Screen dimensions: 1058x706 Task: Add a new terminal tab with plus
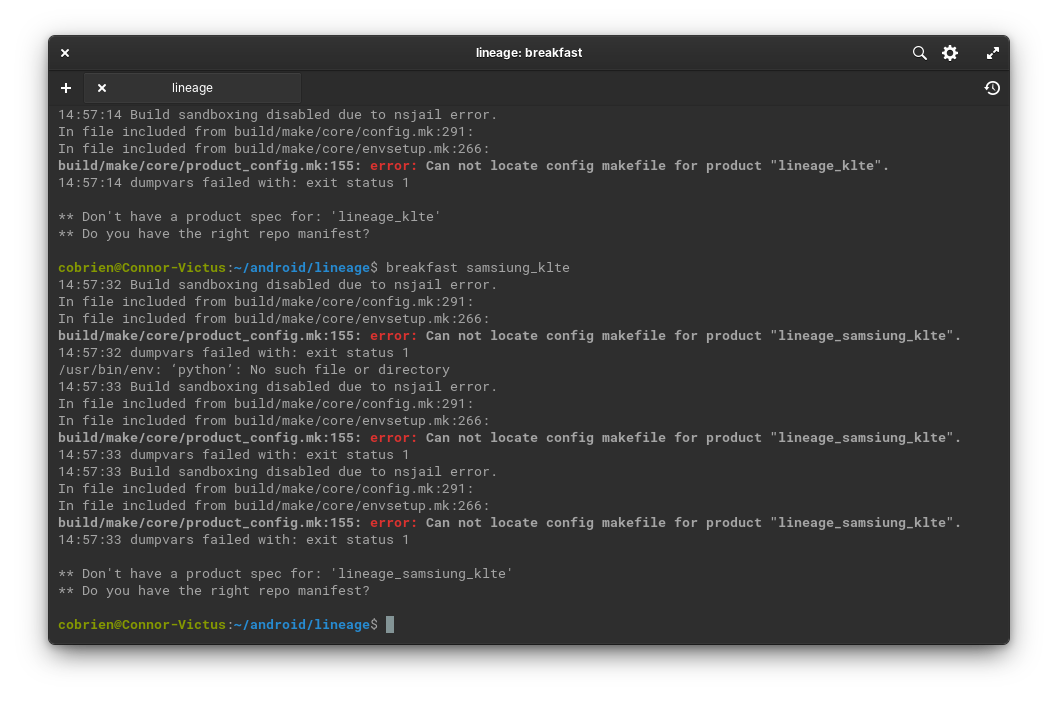click(x=66, y=88)
